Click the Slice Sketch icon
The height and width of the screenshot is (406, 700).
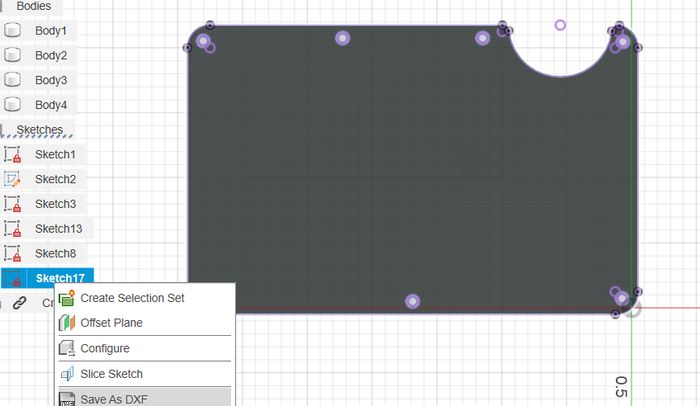[67, 374]
